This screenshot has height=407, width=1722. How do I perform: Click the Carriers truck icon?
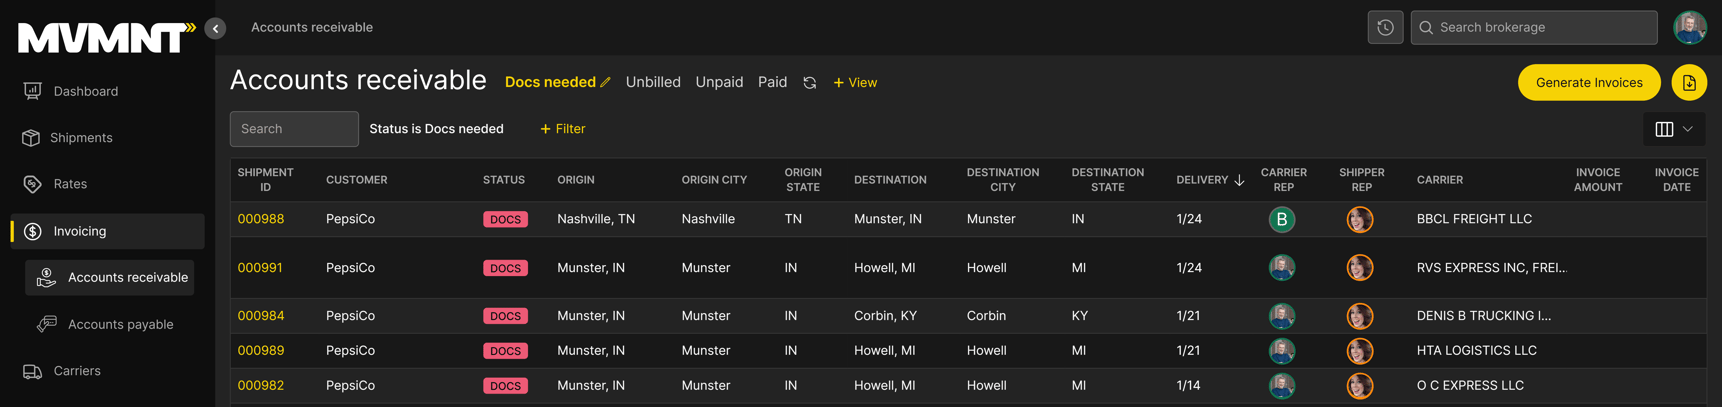[x=32, y=371]
